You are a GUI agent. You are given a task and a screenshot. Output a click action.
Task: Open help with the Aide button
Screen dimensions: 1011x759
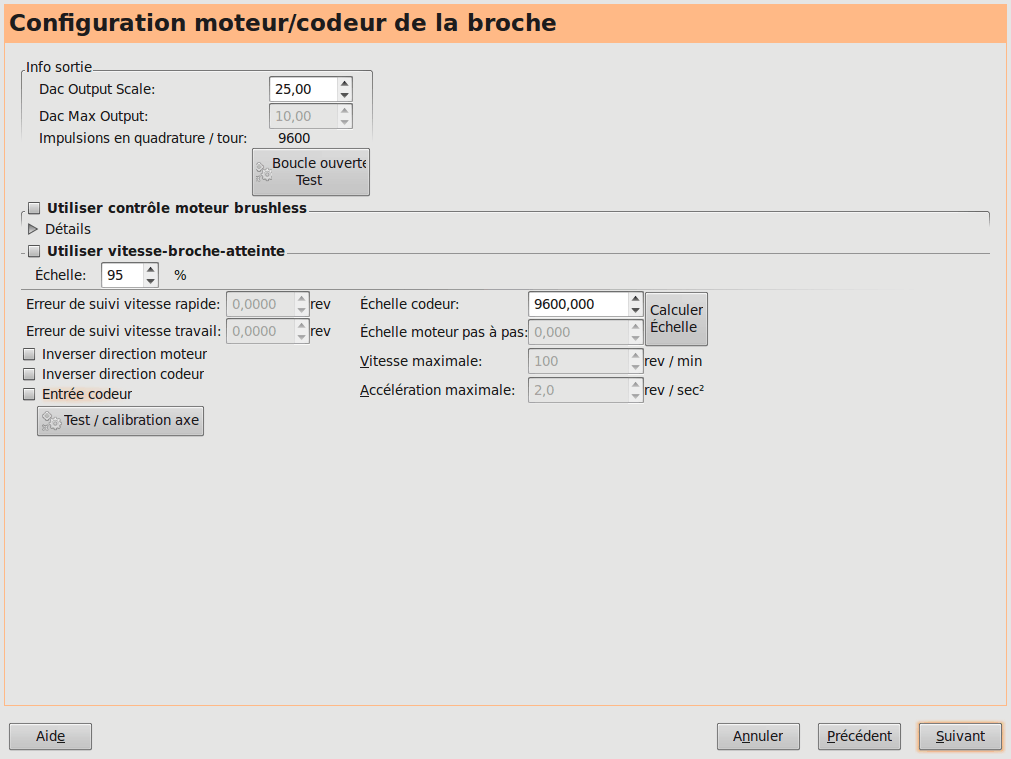[x=50, y=736]
